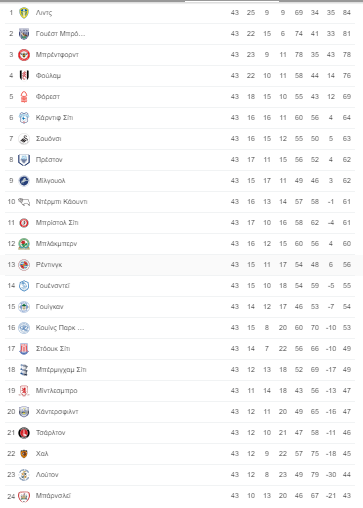The height and width of the screenshot is (508, 363).
Task: Select the highlighted Ρέντινγκ row
Action: point(181,265)
